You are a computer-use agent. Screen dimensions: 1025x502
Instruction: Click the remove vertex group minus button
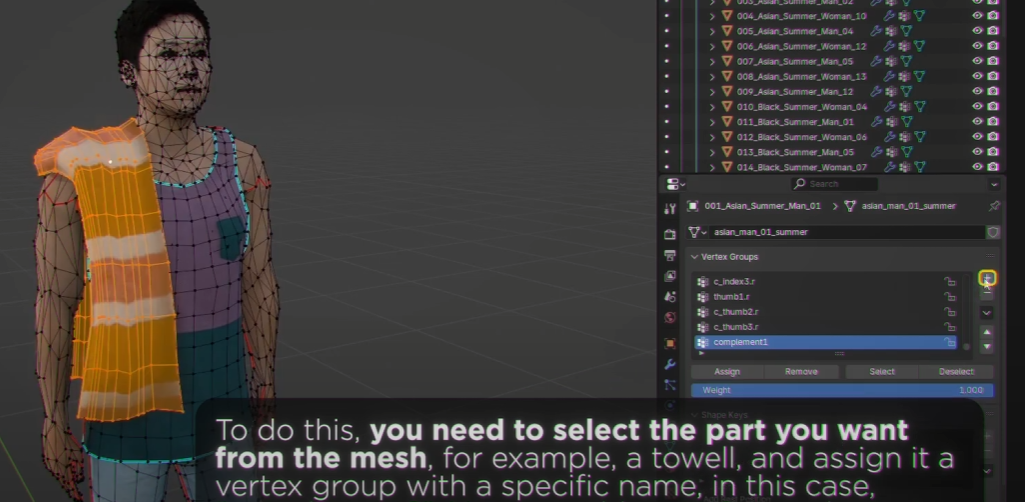click(987, 294)
